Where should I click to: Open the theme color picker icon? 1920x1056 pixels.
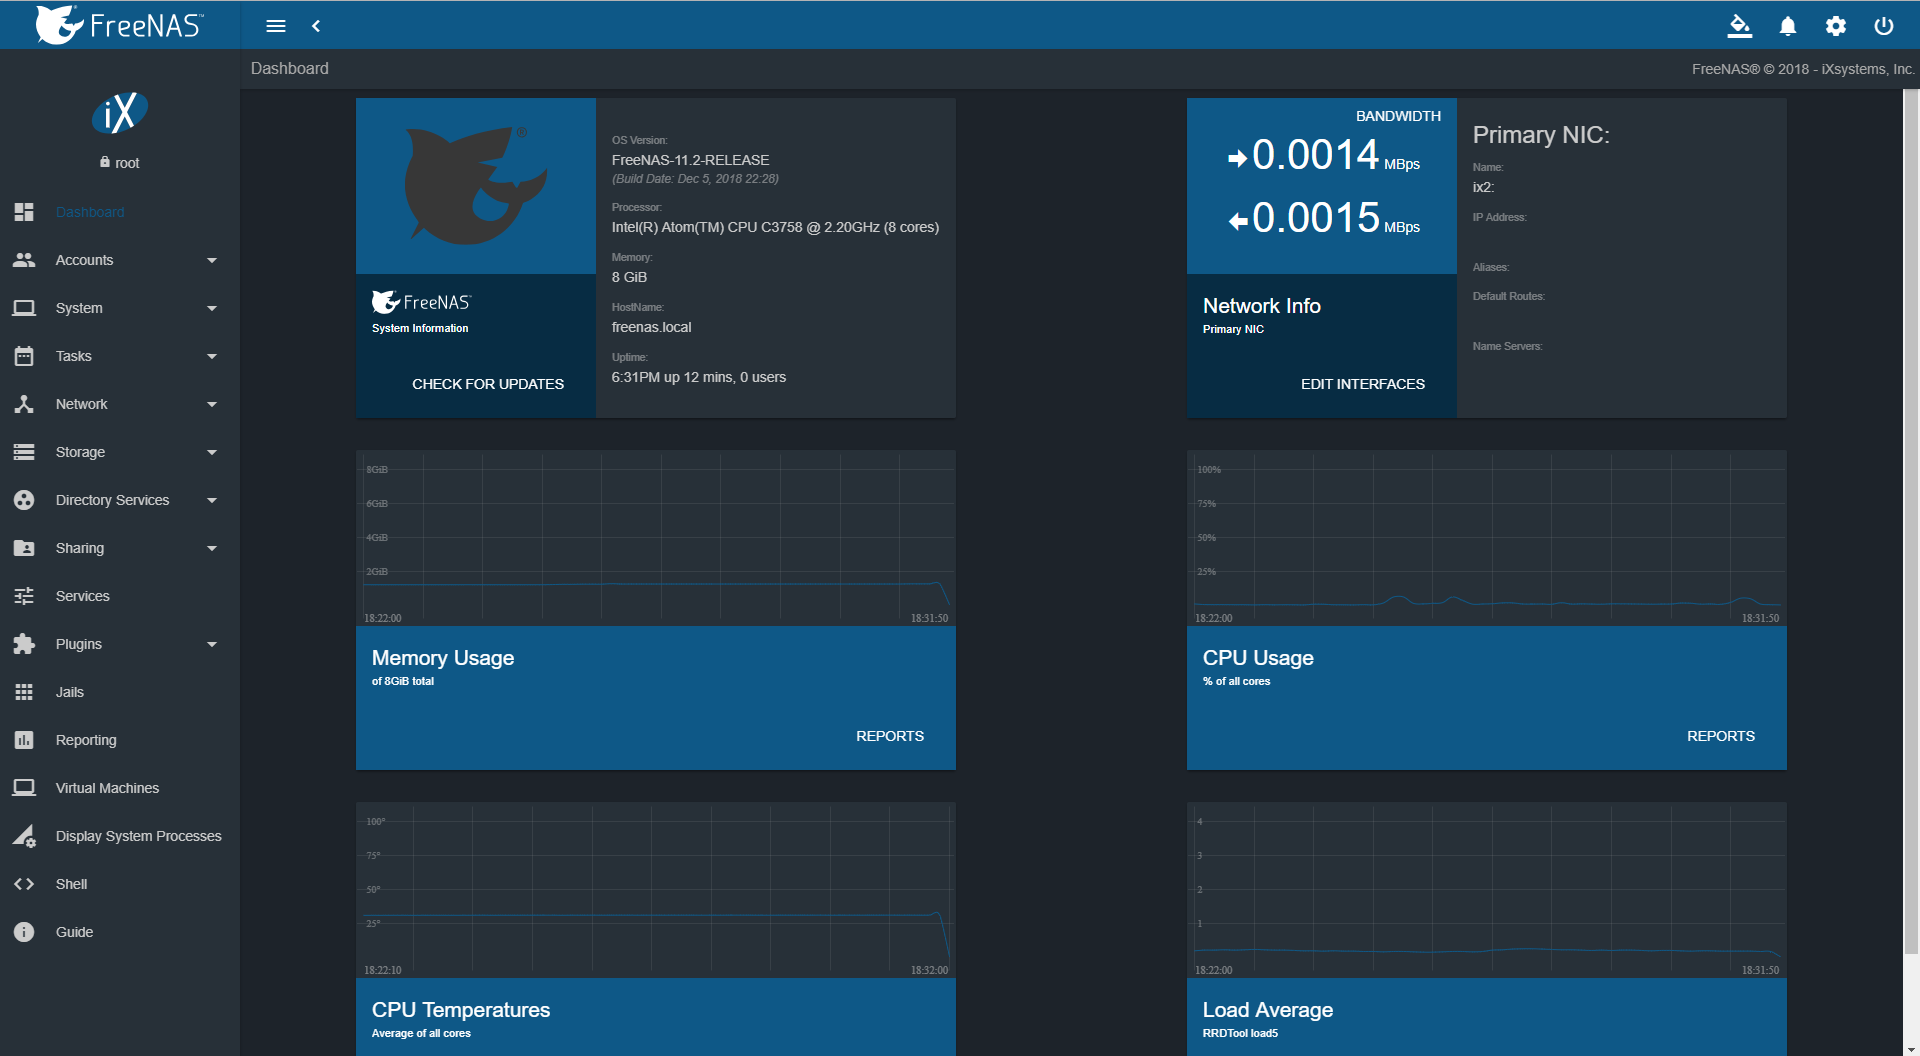[x=1740, y=26]
